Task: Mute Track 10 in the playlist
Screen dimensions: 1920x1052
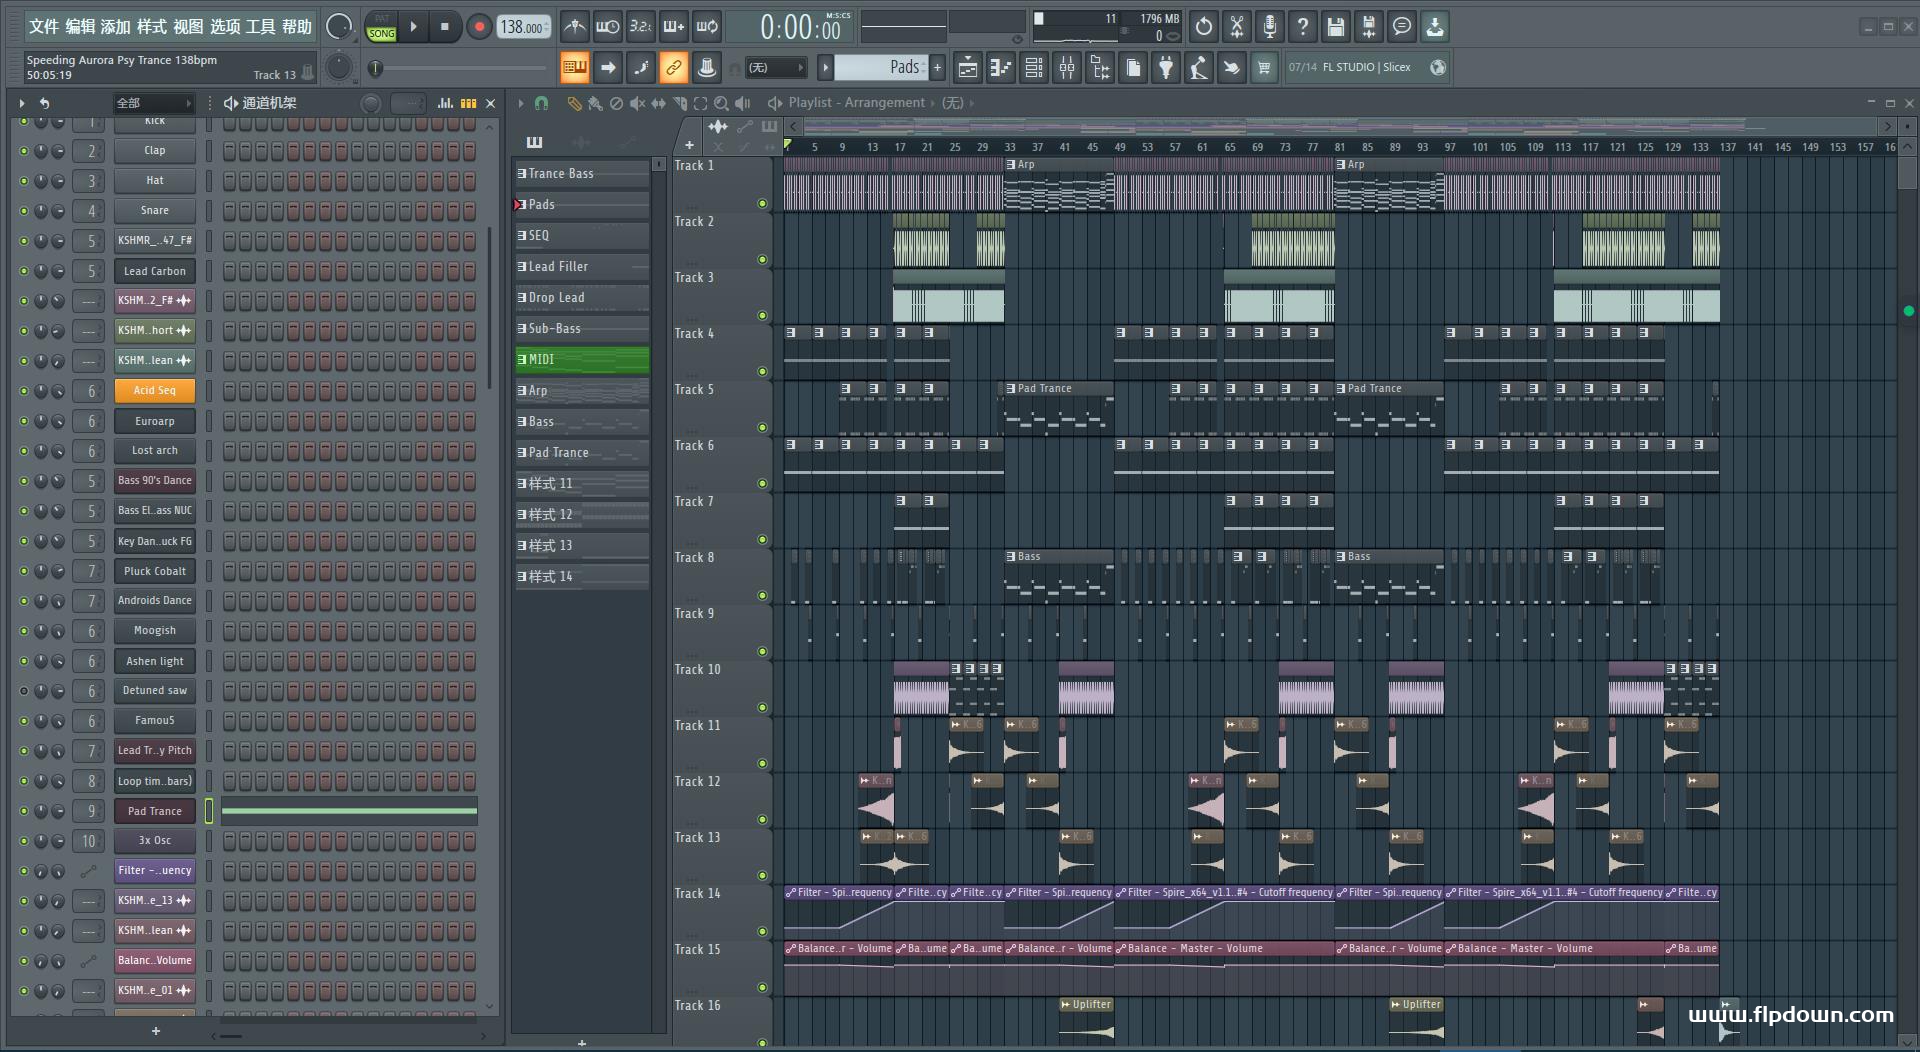Action: coord(762,708)
